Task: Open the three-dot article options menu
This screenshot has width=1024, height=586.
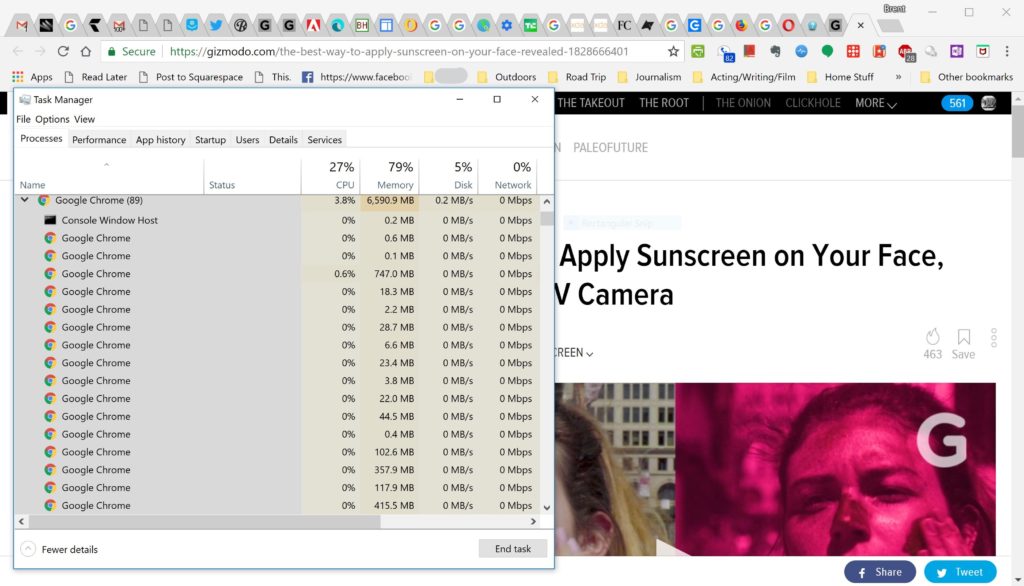Action: click(x=993, y=338)
